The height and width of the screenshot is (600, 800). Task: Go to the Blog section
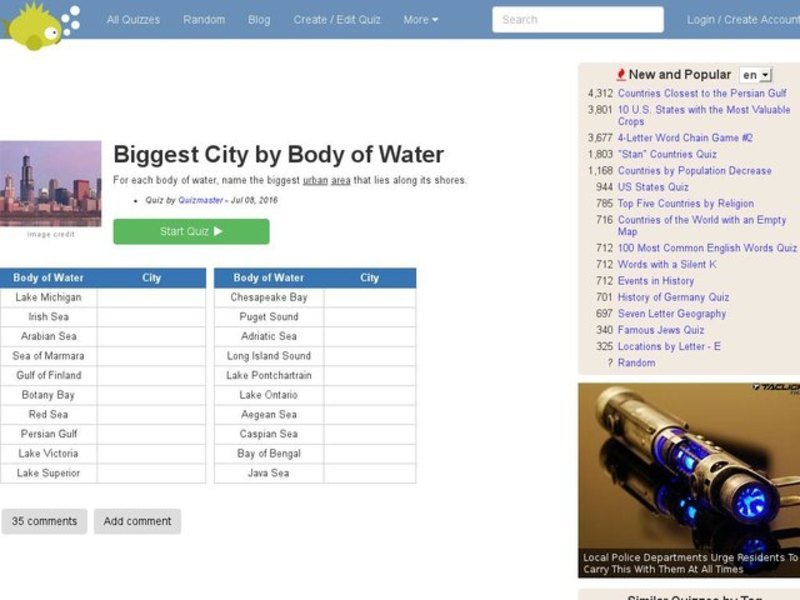pyautogui.click(x=259, y=19)
